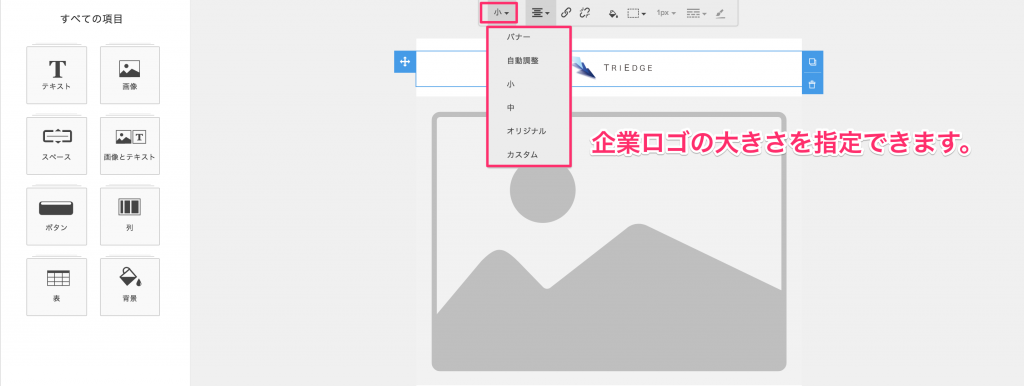1024x386 pixels.
Task: Add a 画像とテキスト block
Action: [x=130, y=146]
